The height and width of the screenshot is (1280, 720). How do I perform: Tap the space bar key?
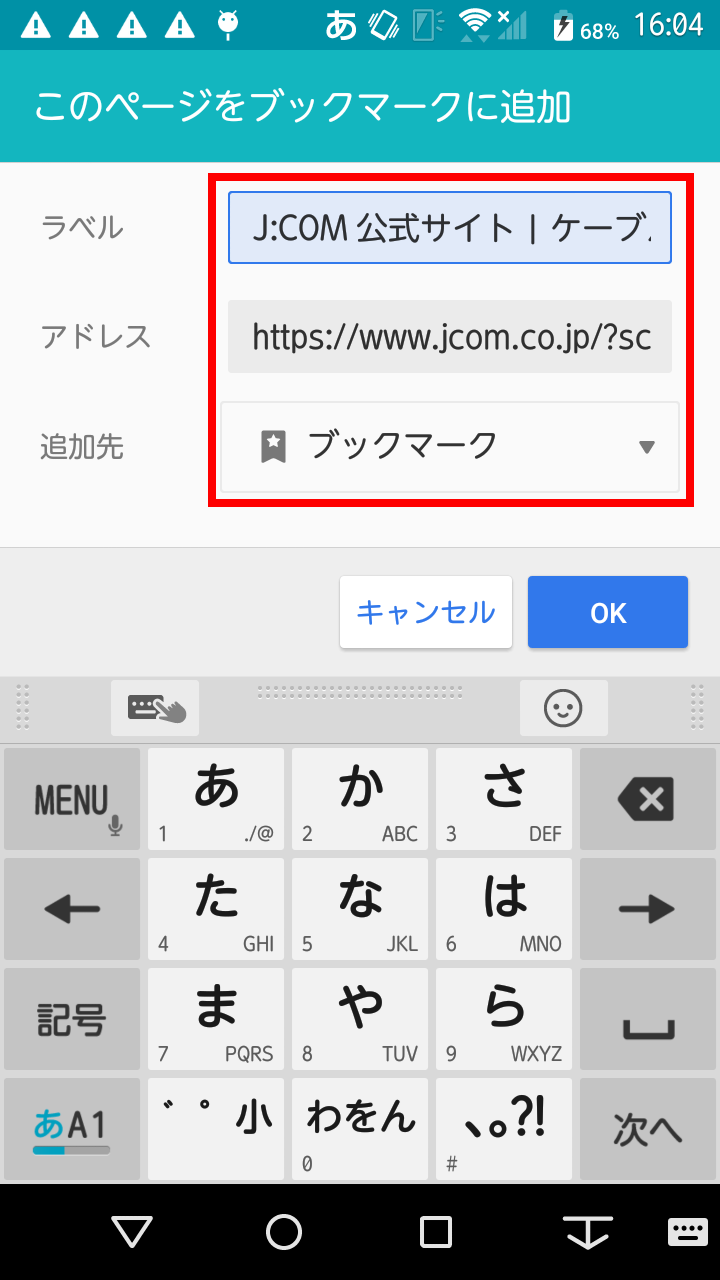point(646,1019)
